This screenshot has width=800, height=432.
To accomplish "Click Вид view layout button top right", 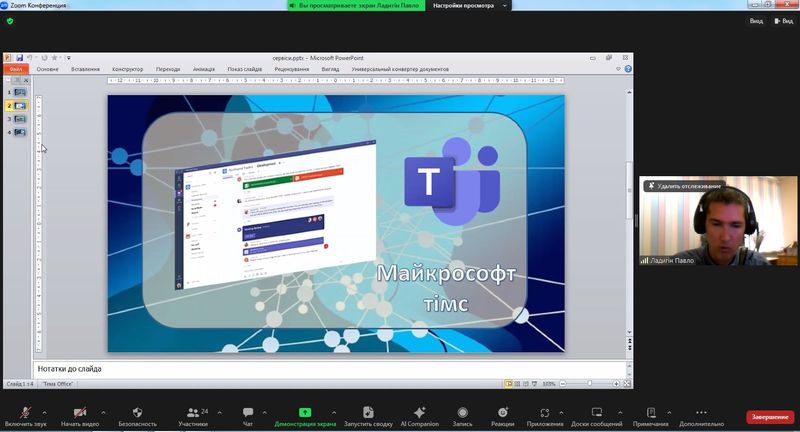I will [784, 21].
